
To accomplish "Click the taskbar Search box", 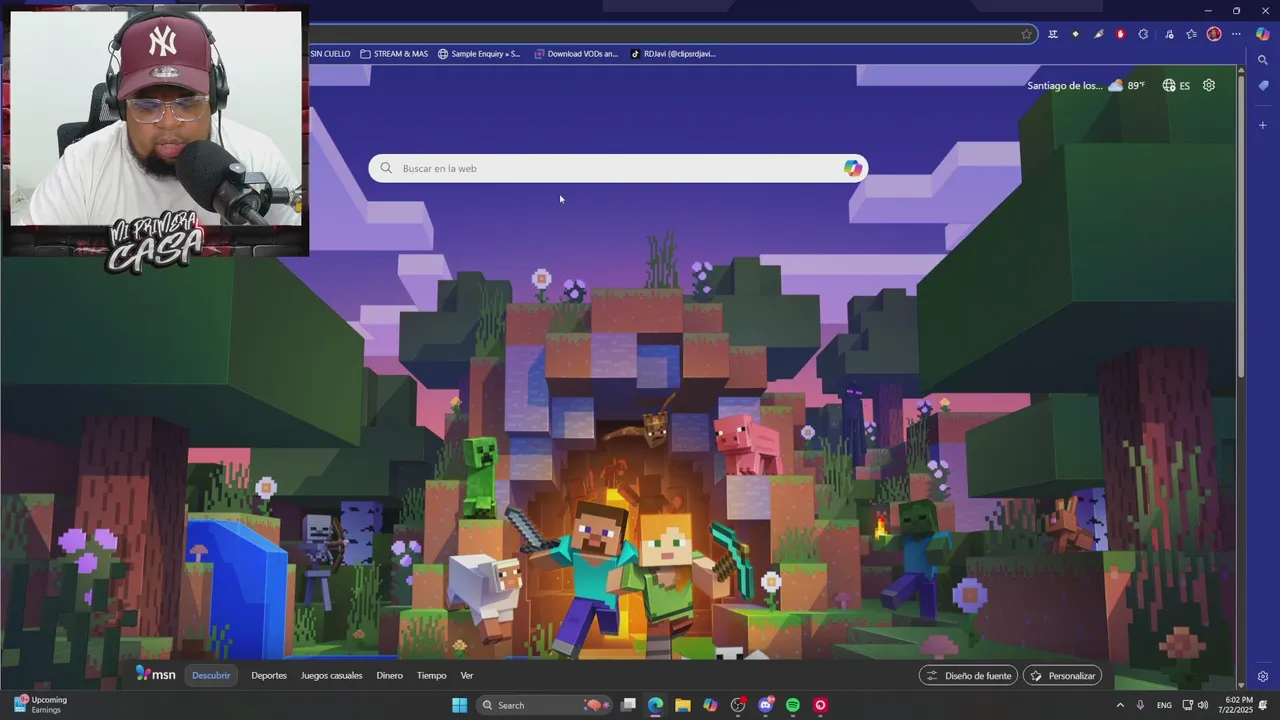I will [542, 705].
